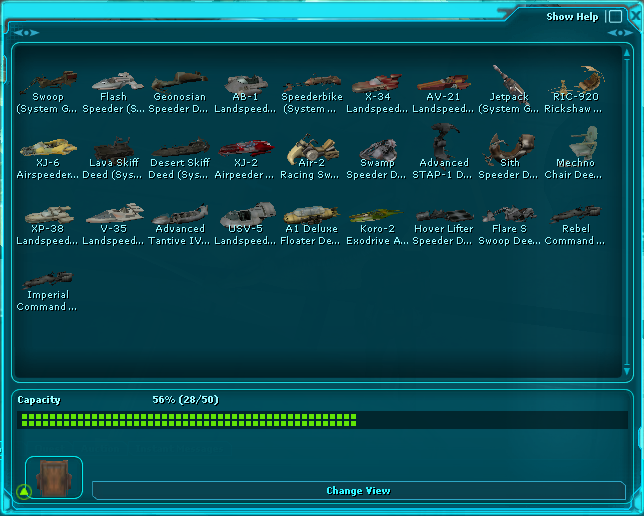This screenshot has width=644, height=516.
Task: Click the green up-arrow container icon
Action: click(24, 491)
